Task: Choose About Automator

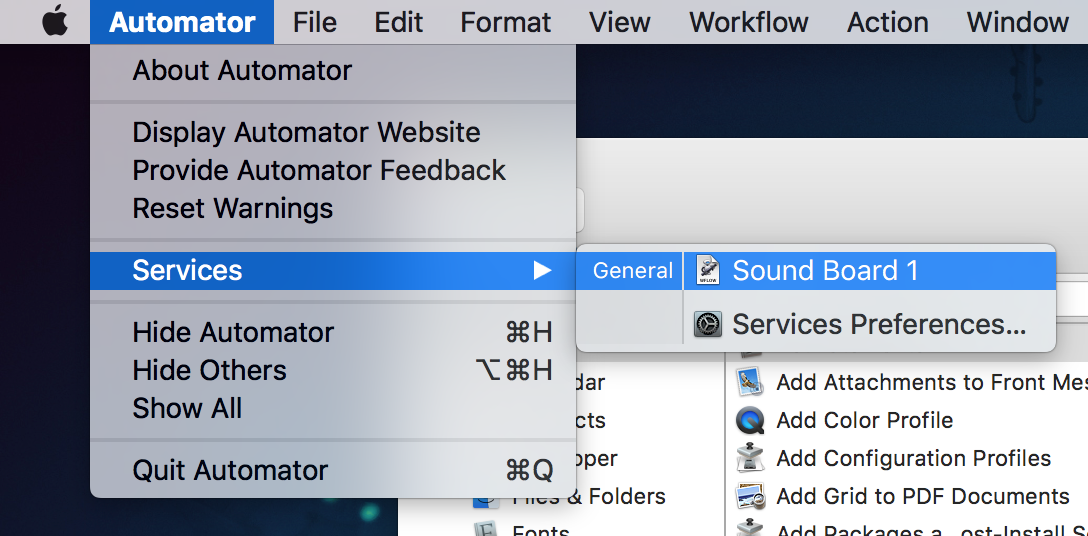Action: click(333, 71)
